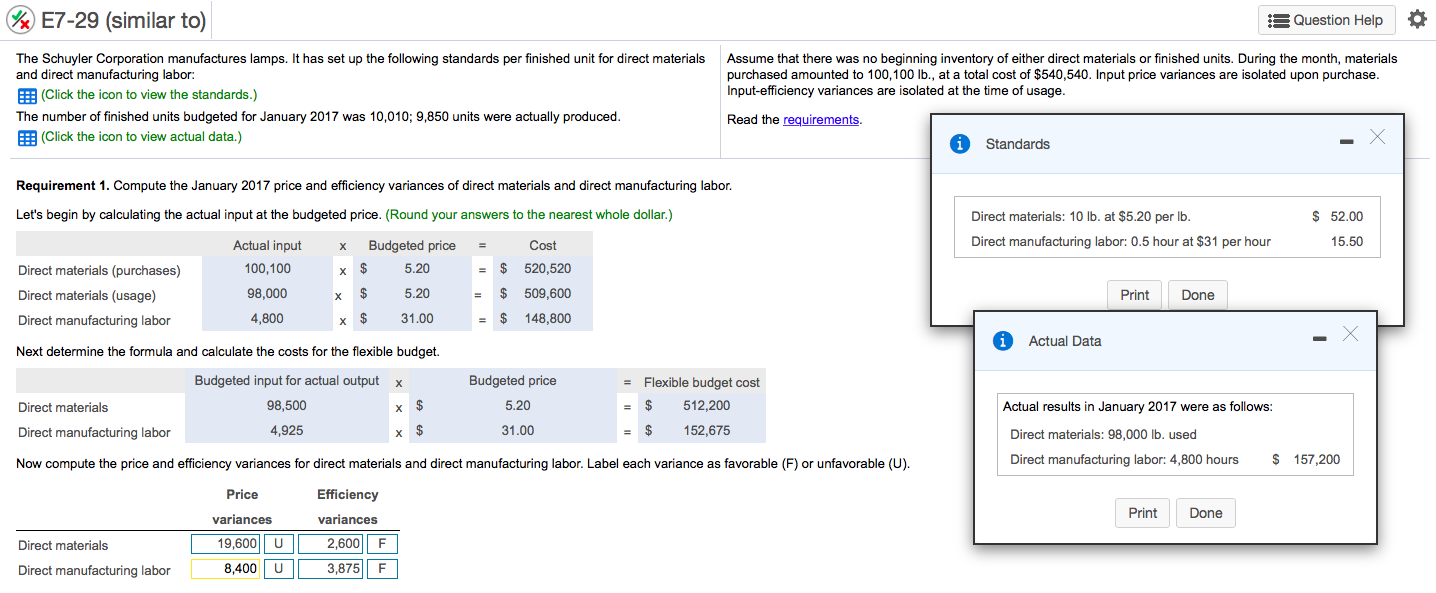Click the 100,100 actual input cell

pyautogui.click(x=267, y=269)
